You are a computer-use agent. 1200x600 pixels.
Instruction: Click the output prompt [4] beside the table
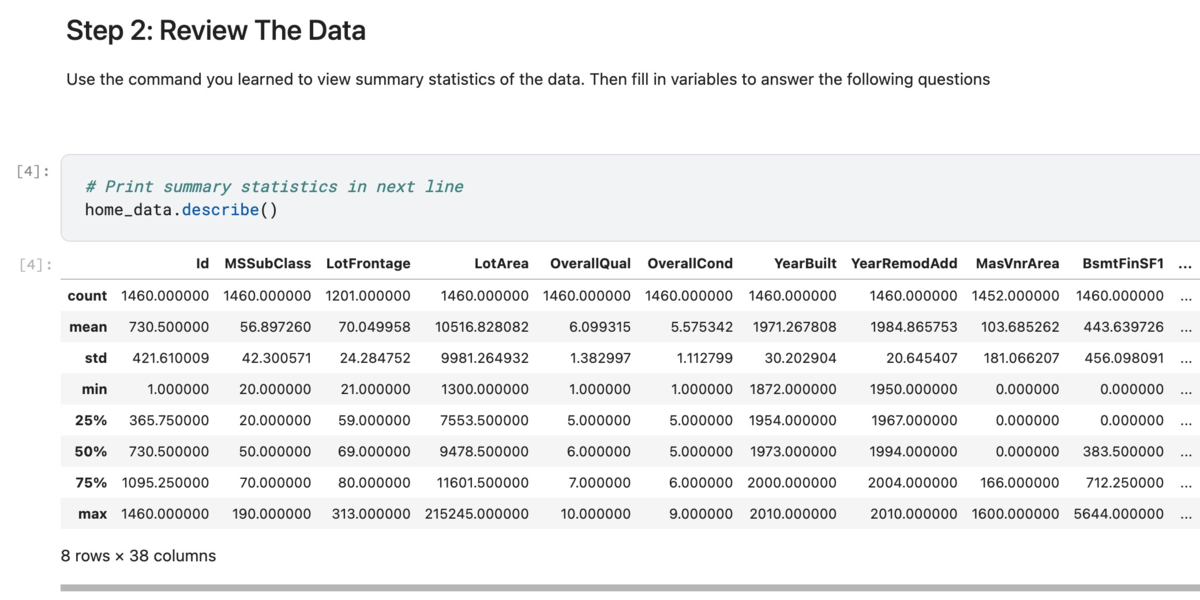tap(35, 264)
